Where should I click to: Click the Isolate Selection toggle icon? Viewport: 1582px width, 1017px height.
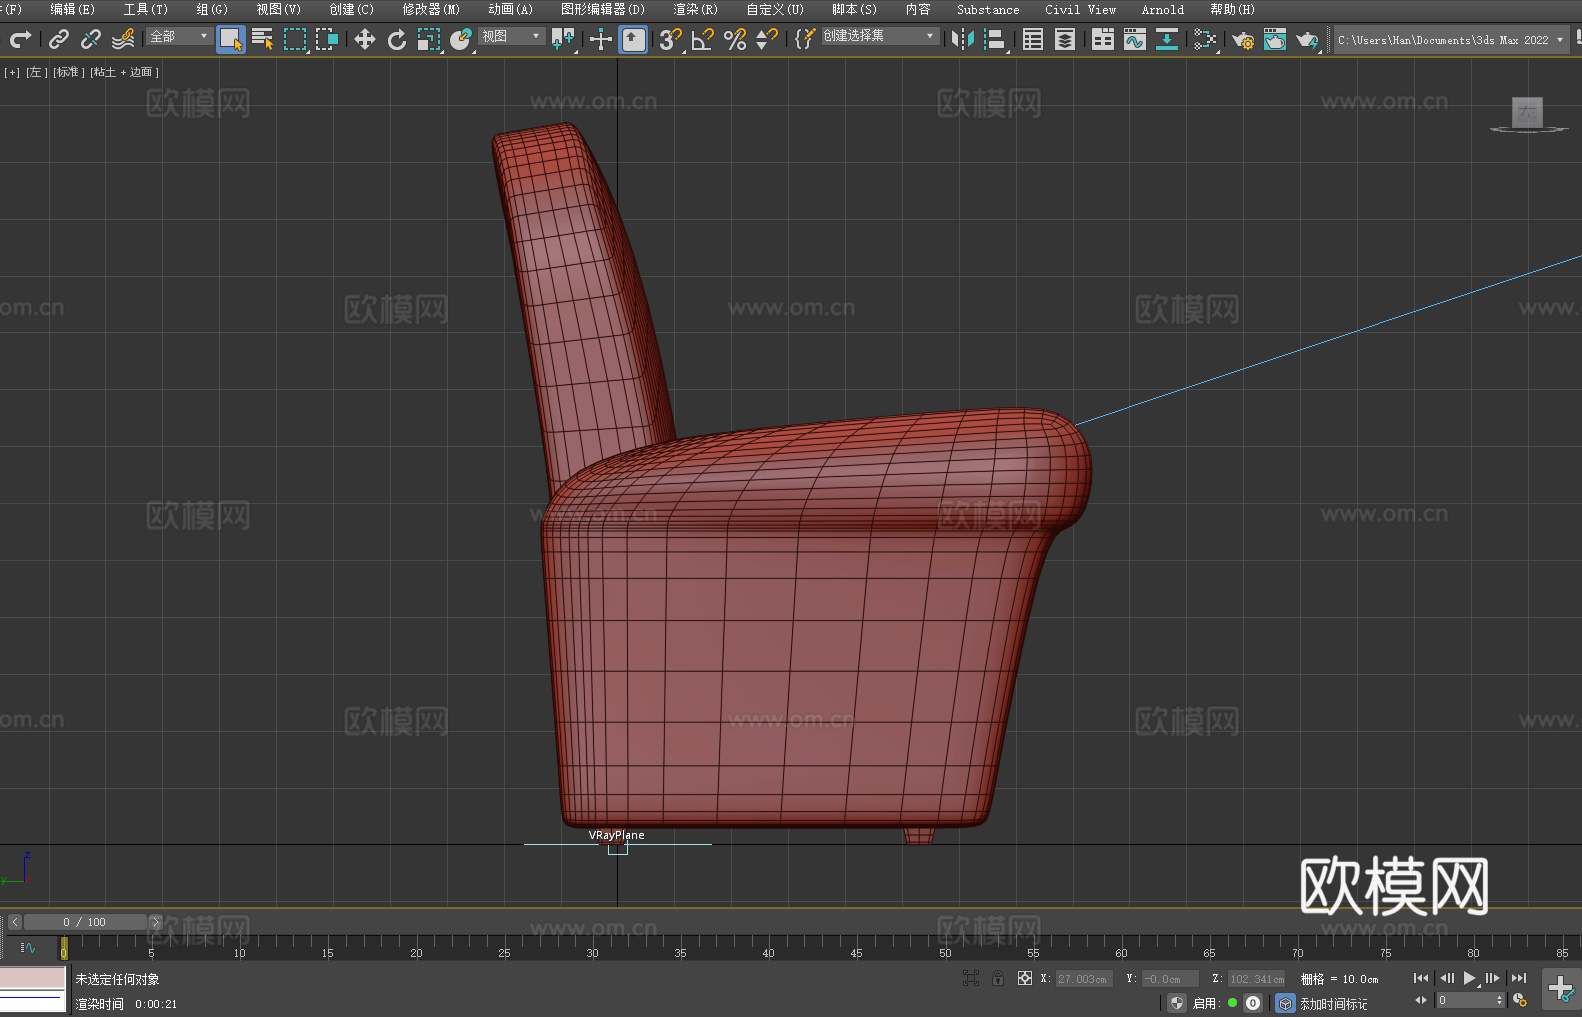click(970, 978)
